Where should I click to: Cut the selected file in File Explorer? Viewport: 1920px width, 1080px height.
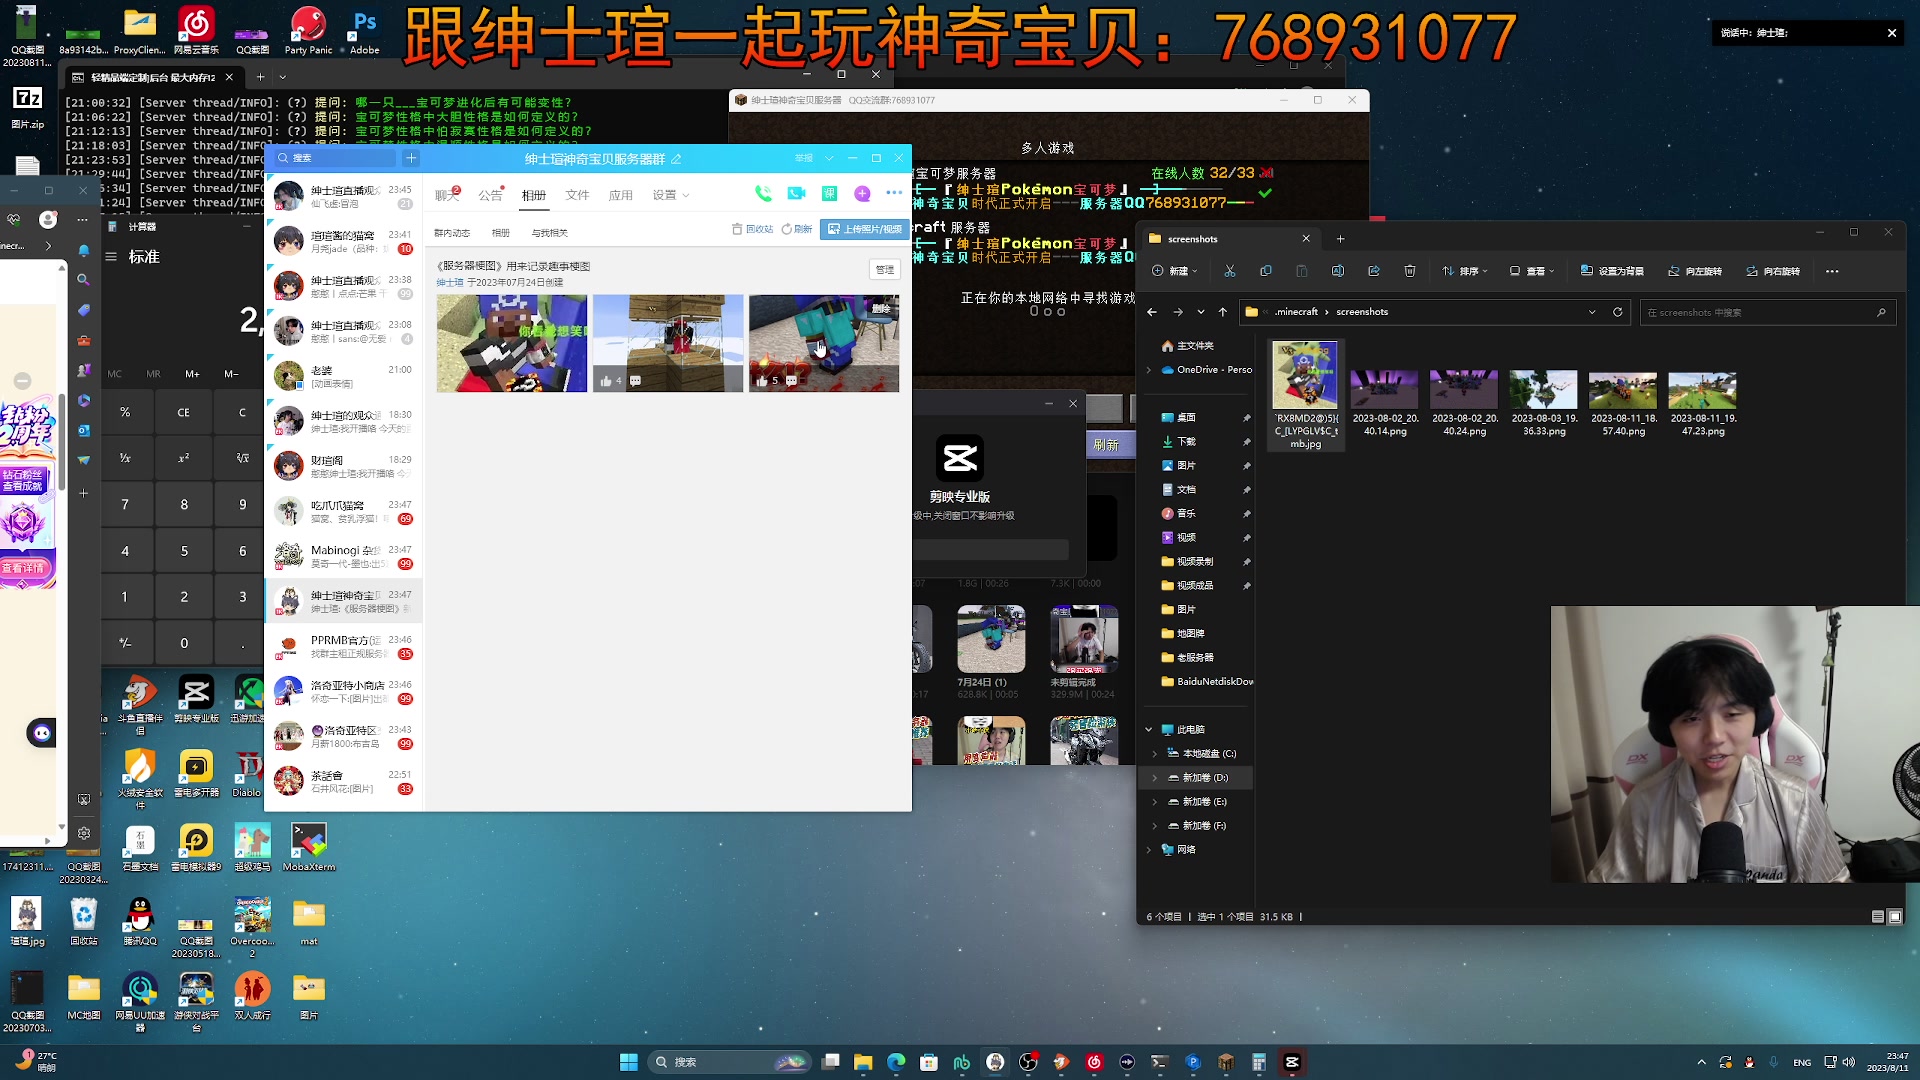coord(1230,270)
